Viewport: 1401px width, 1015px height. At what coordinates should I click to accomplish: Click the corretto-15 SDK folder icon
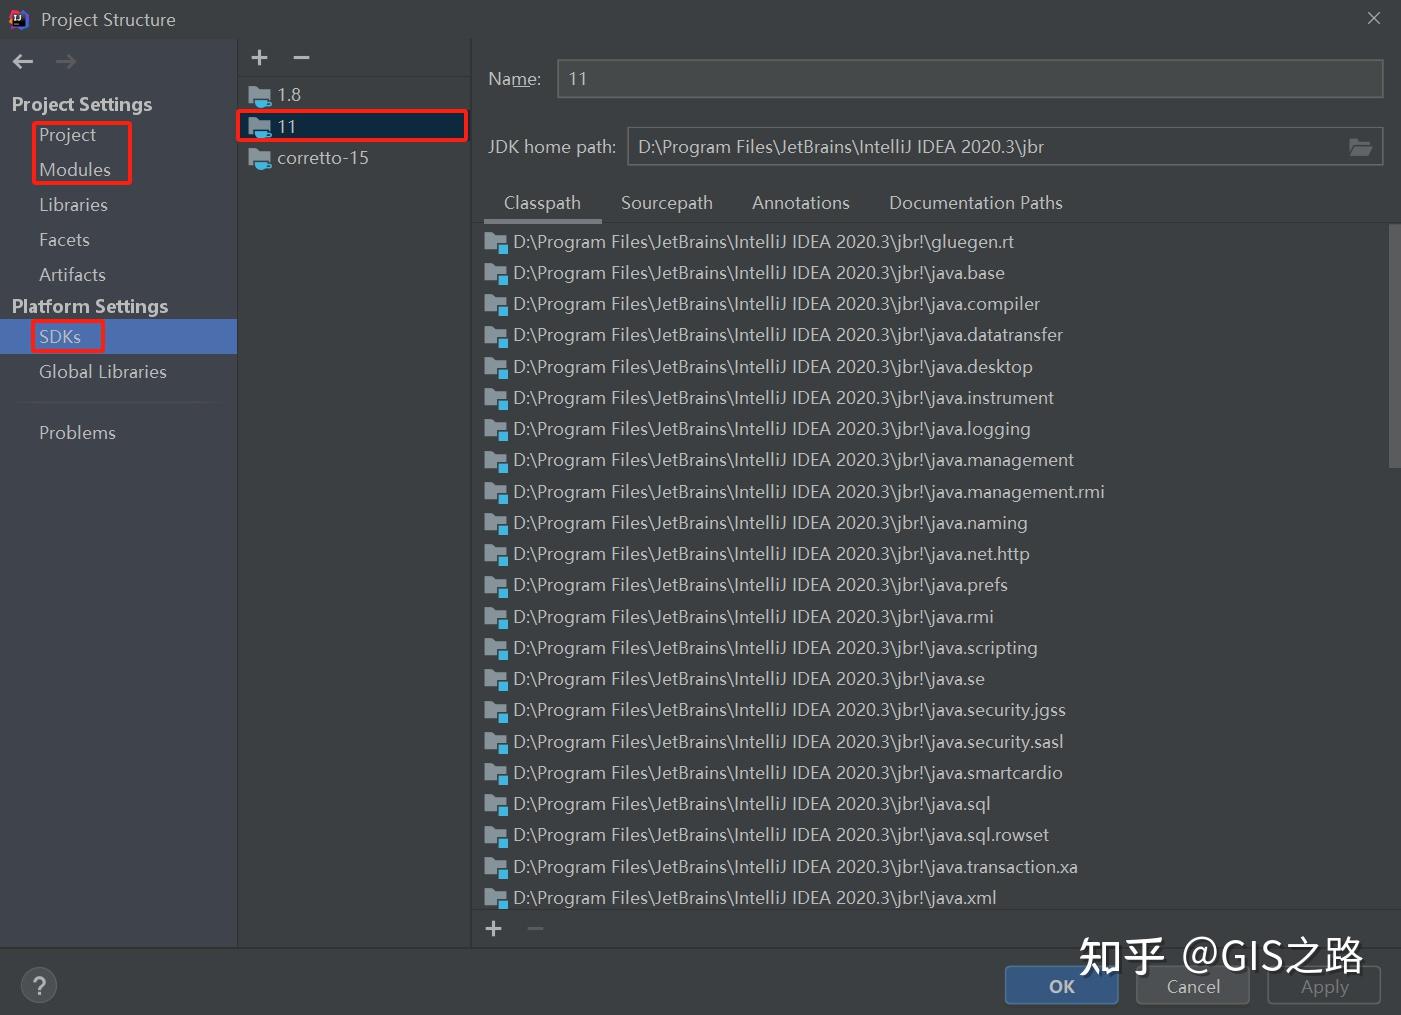(260, 159)
